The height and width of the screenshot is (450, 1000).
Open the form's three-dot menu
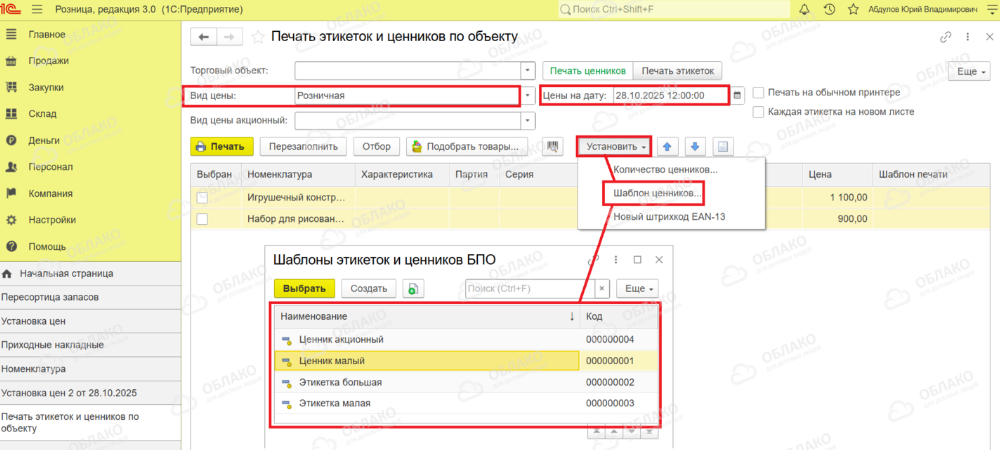[x=968, y=37]
